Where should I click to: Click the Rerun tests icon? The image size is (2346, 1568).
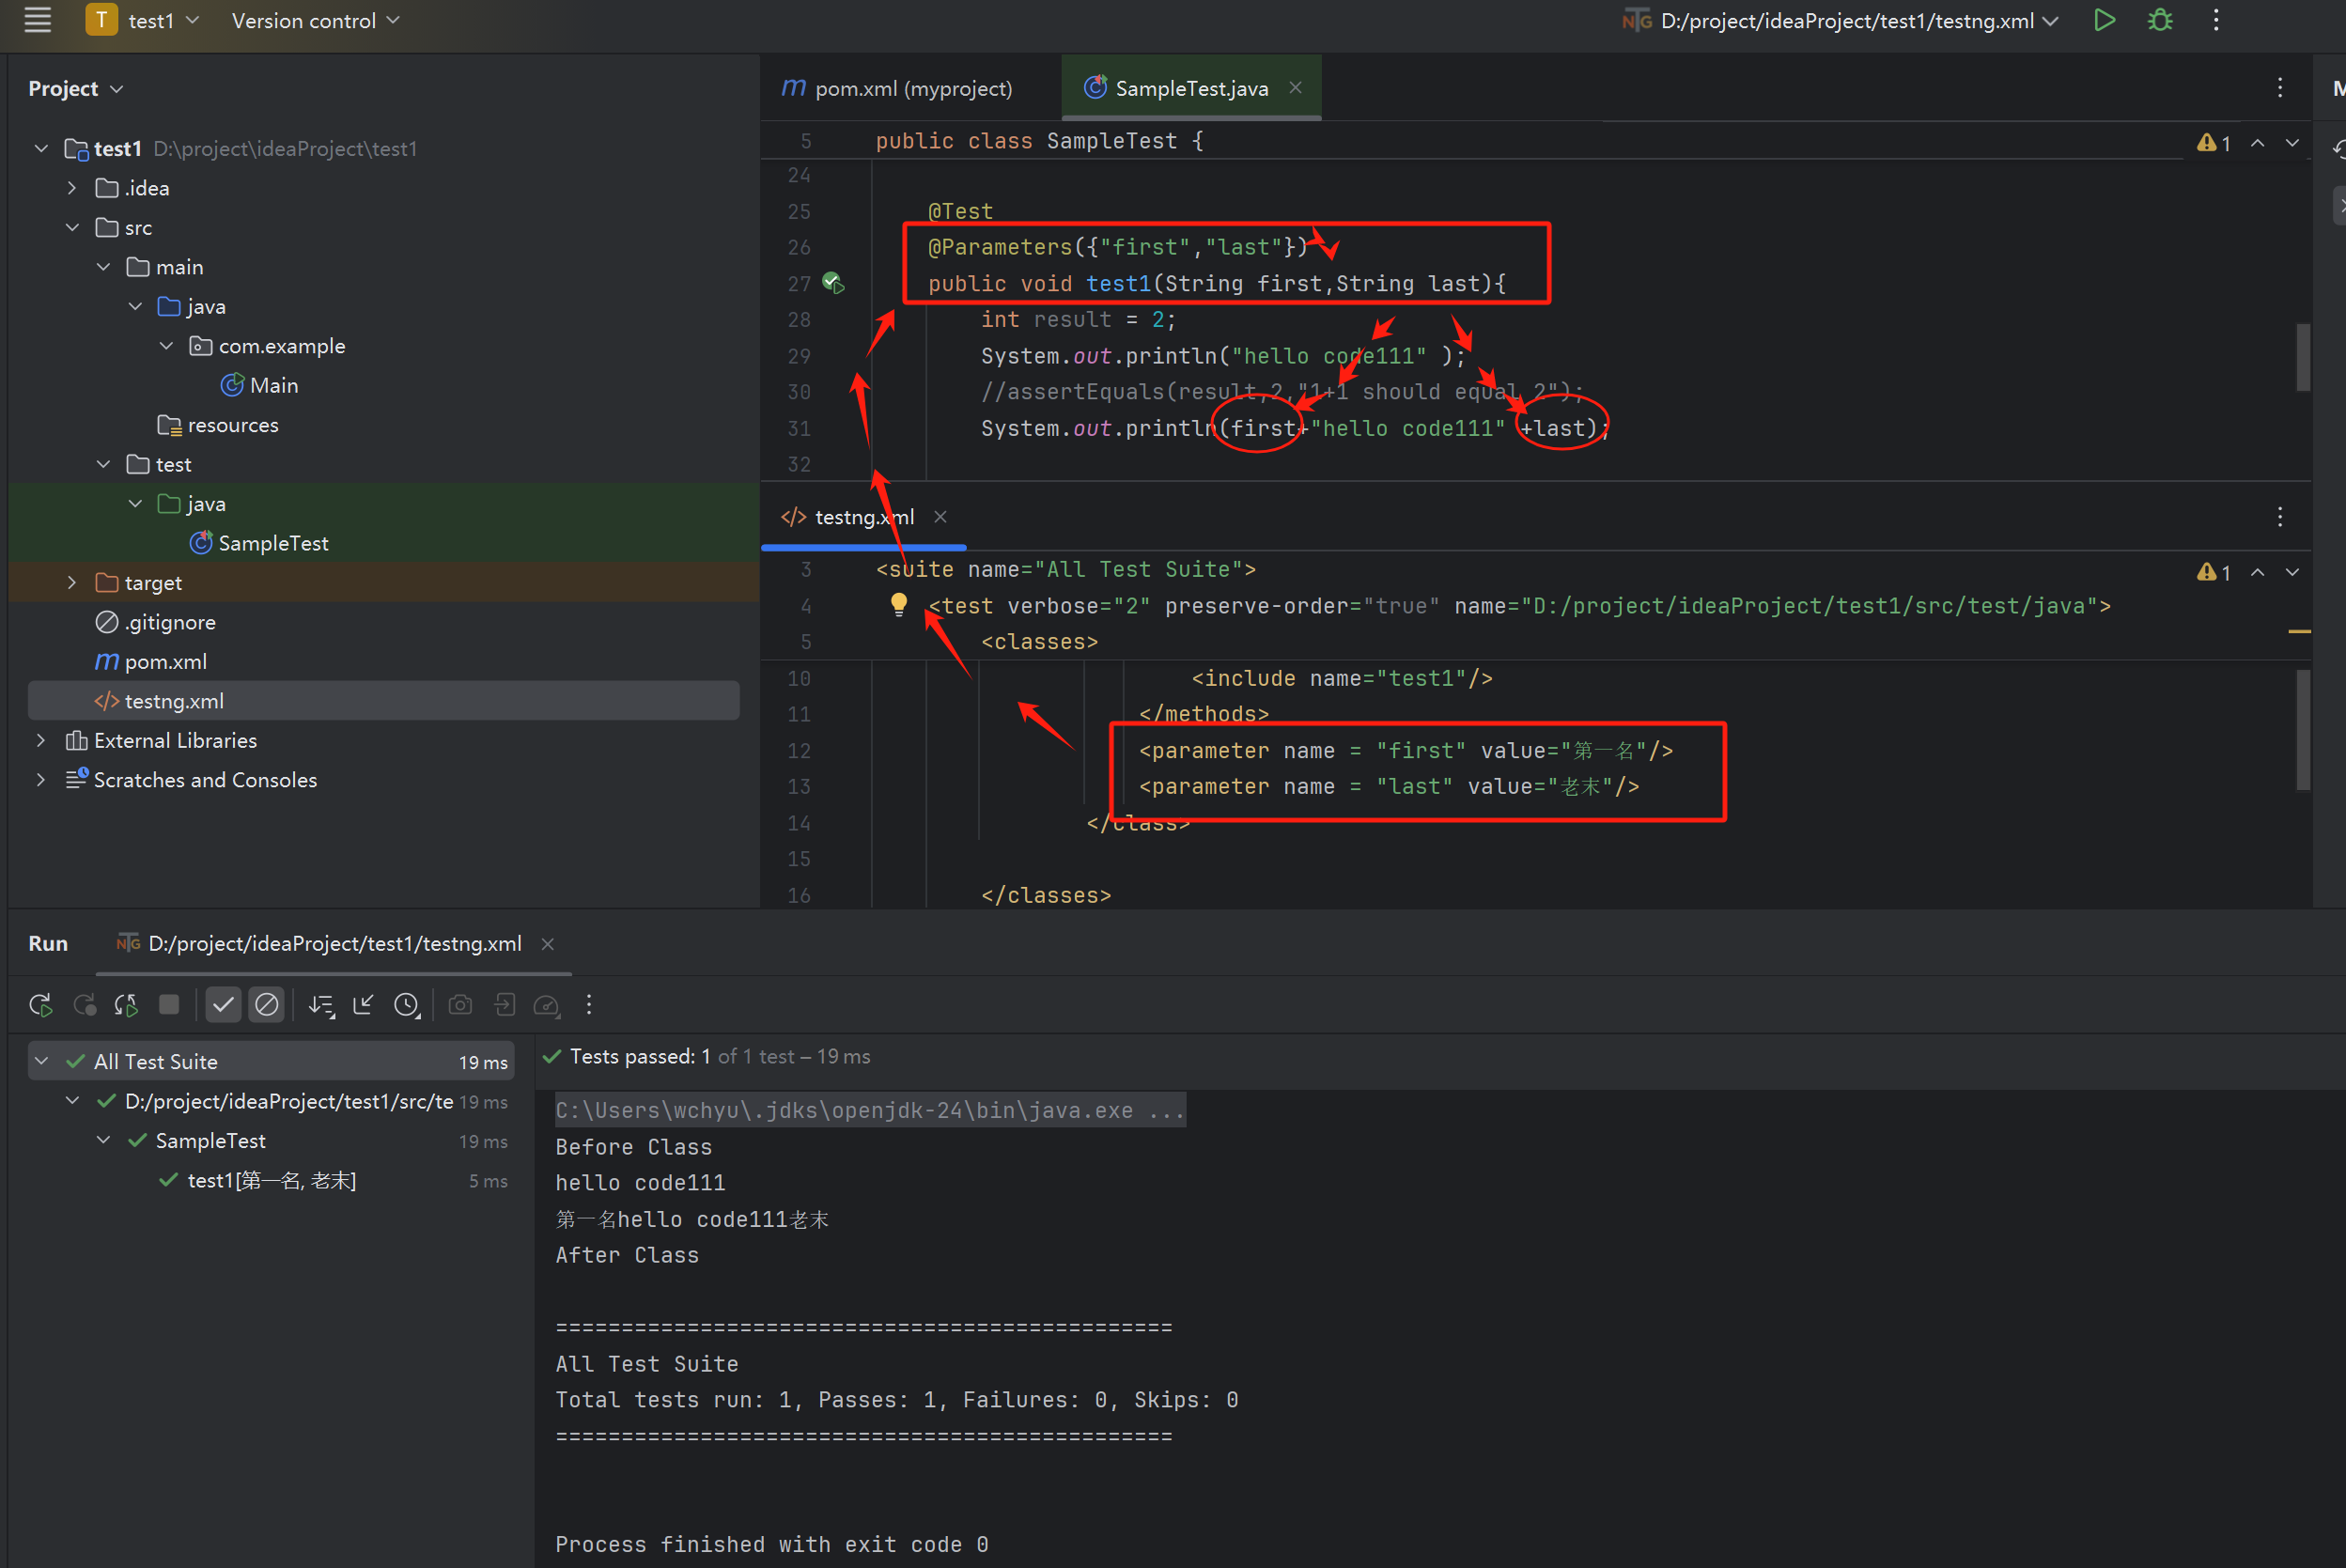40,1005
